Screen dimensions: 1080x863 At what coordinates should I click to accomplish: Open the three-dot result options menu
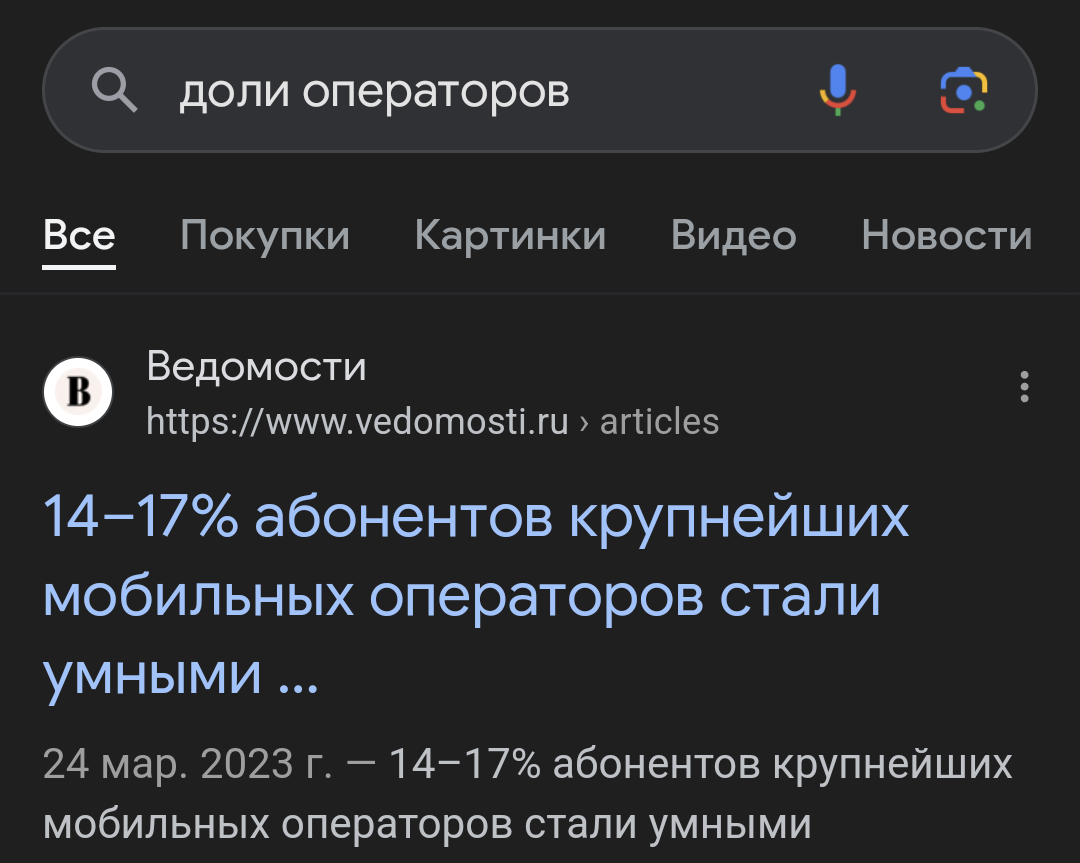tap(1023, 387)
